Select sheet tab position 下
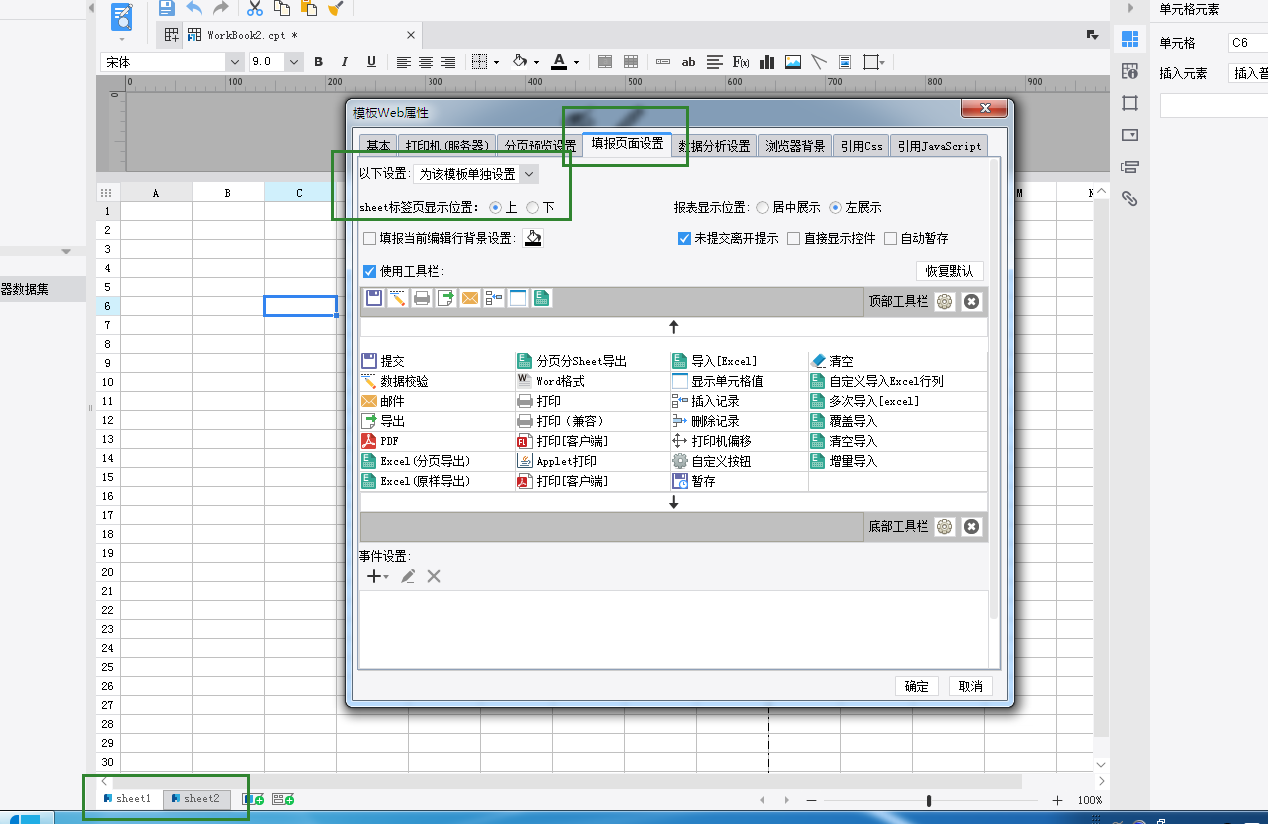 point(533,208)
